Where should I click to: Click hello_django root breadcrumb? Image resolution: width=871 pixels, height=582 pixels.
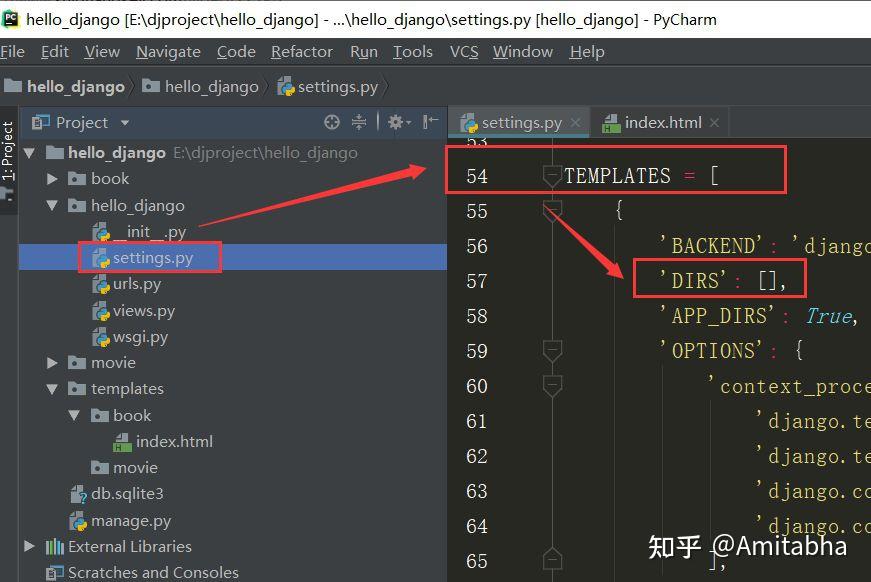(x=64, y=87)
